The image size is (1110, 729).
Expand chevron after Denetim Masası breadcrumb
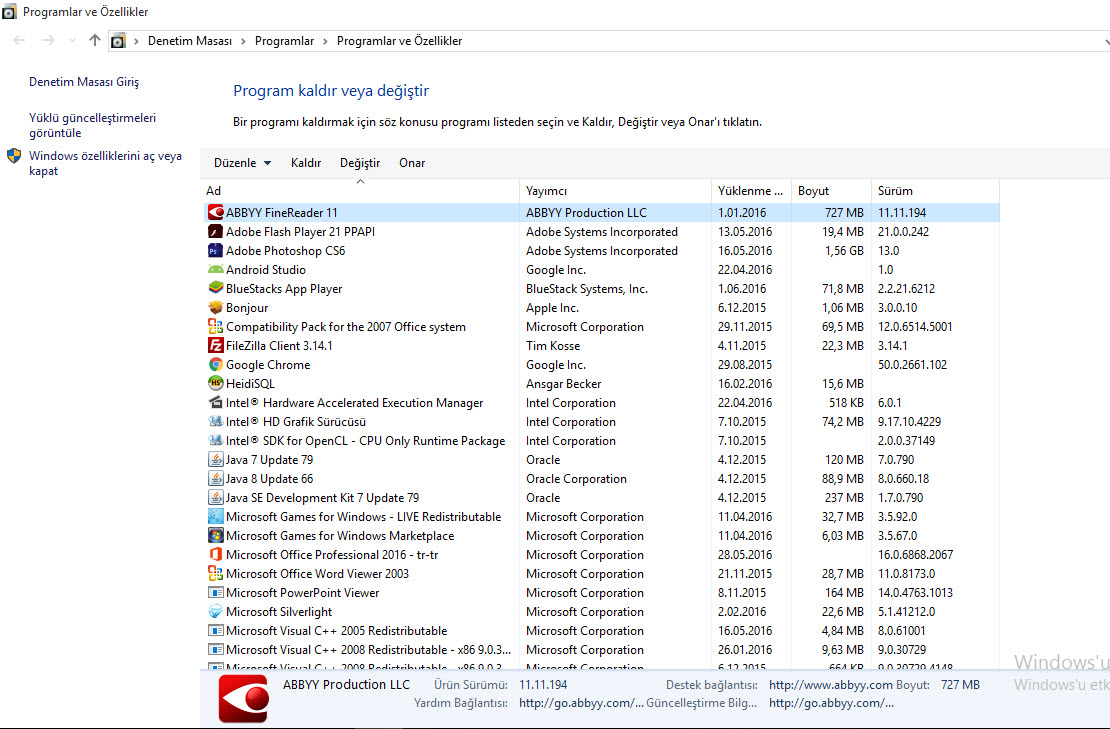coord(244,41)
